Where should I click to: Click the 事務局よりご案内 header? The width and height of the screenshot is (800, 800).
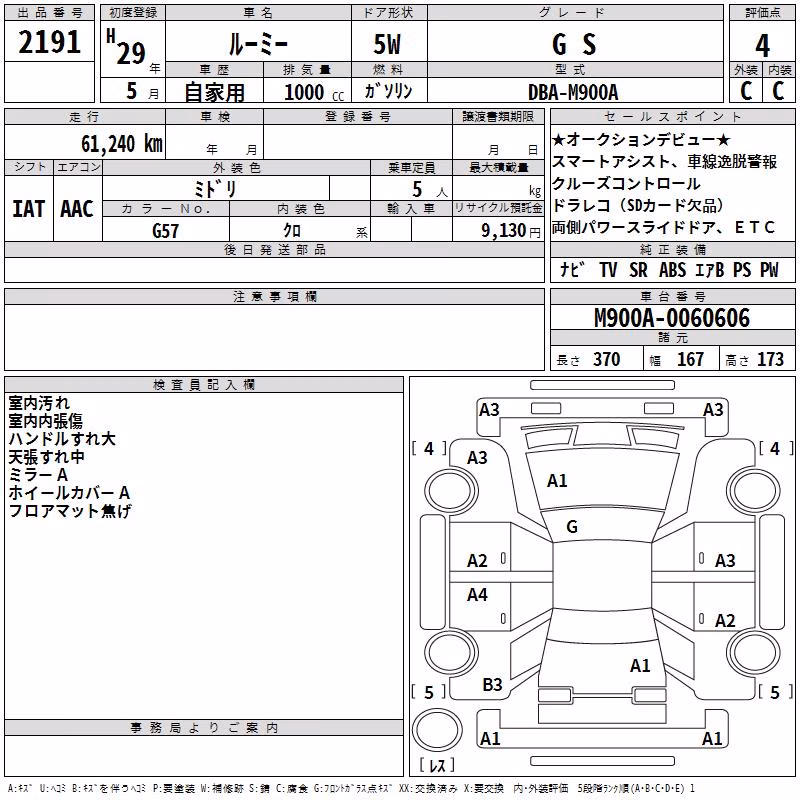point(204,728)
